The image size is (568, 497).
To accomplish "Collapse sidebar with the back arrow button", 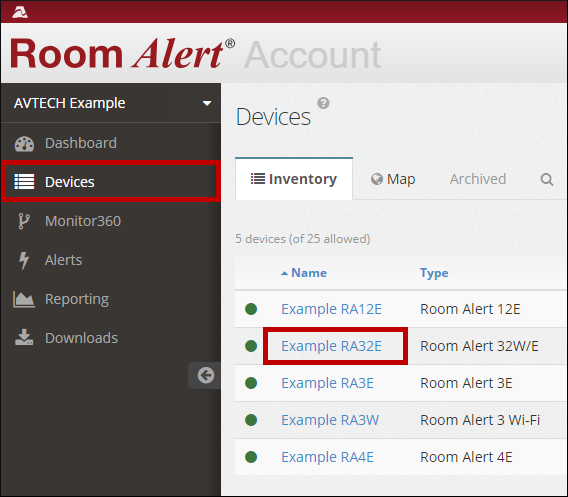I will [205, 375].
